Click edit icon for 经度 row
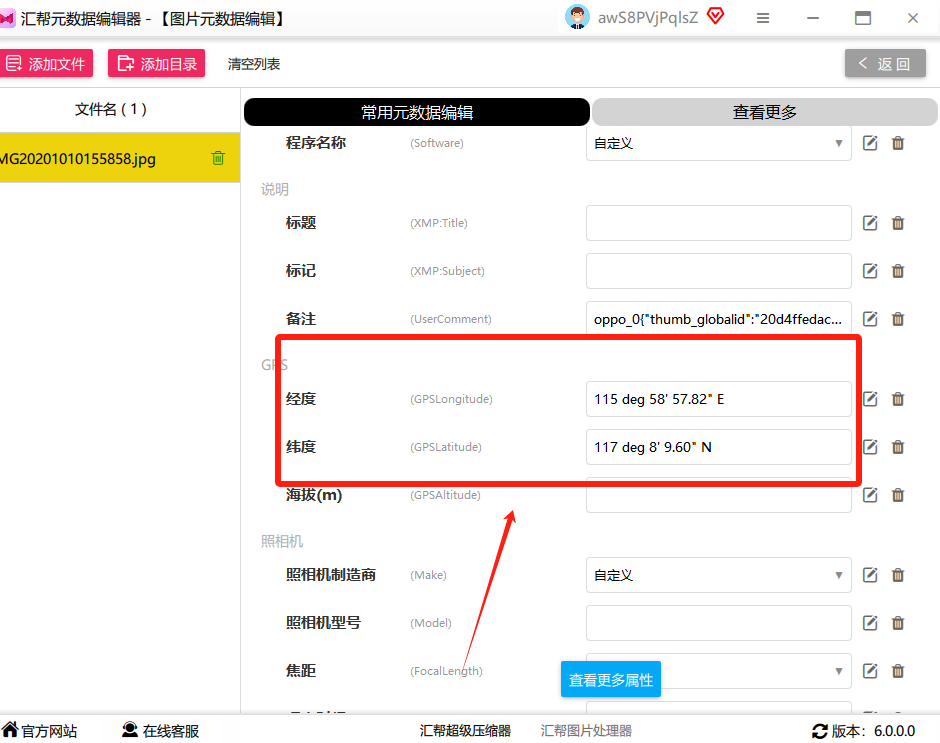 (x=870, y=399)
